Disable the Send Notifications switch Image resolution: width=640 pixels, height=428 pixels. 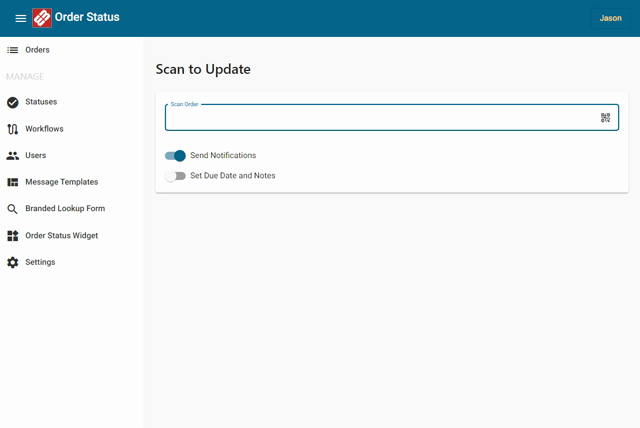click(x=175, y=155)
